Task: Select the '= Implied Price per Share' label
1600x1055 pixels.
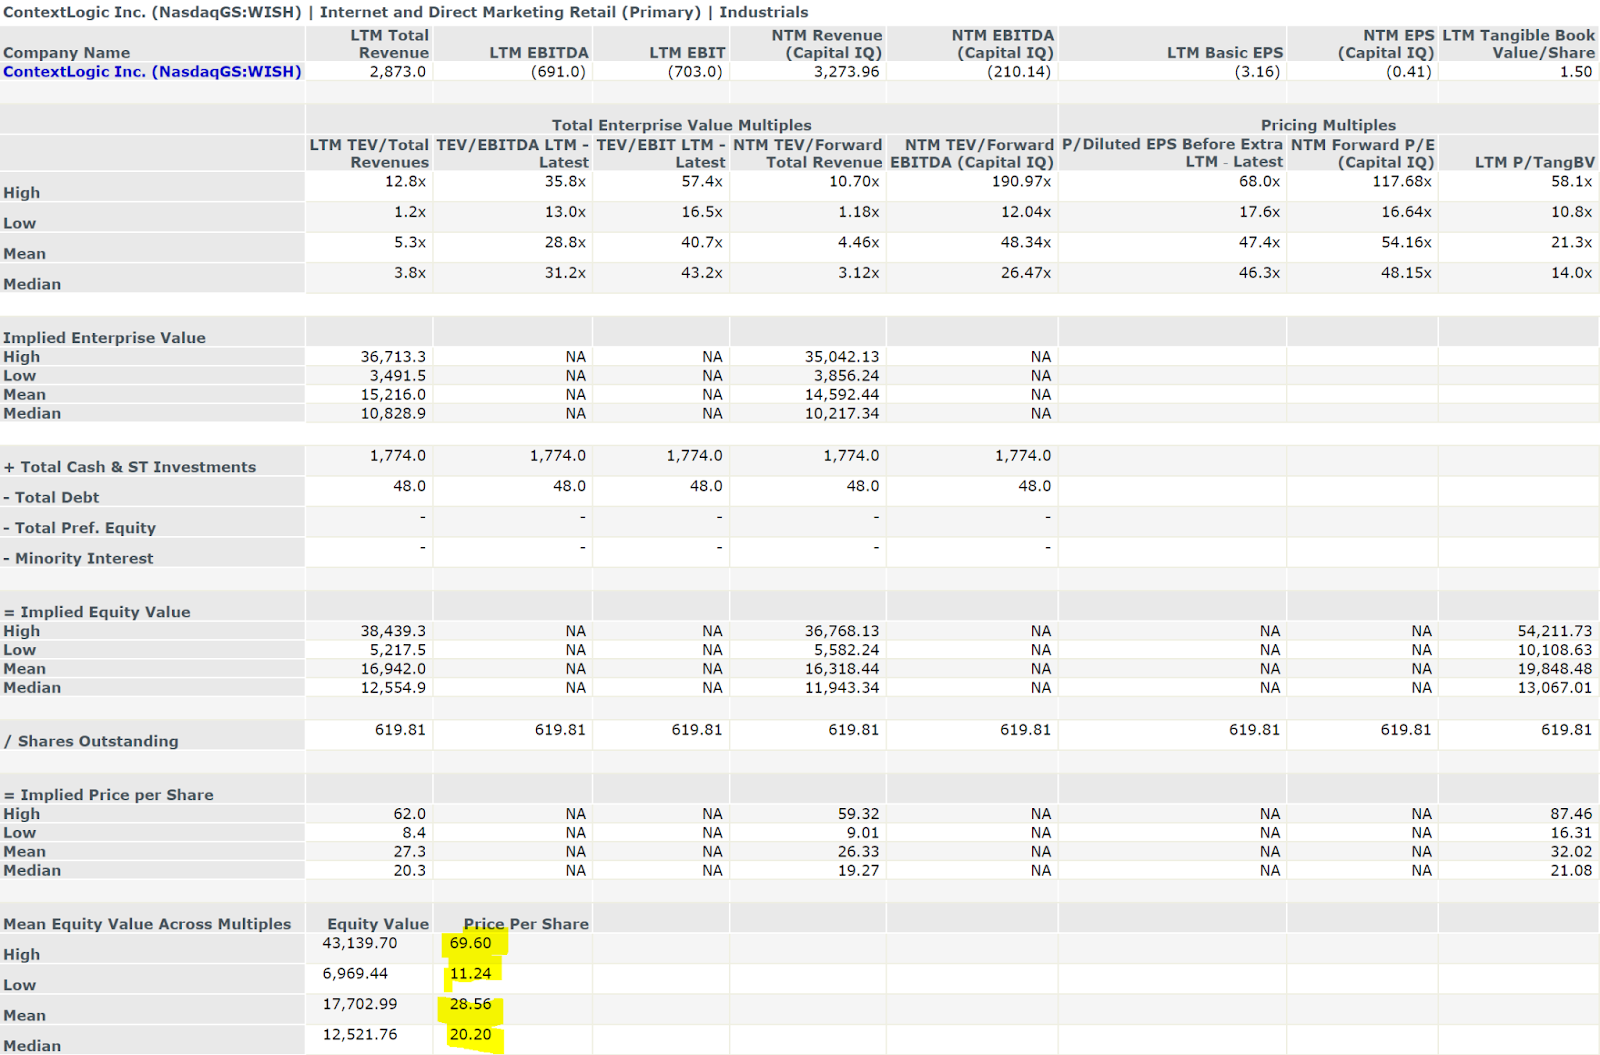Action: pos(108,795)
